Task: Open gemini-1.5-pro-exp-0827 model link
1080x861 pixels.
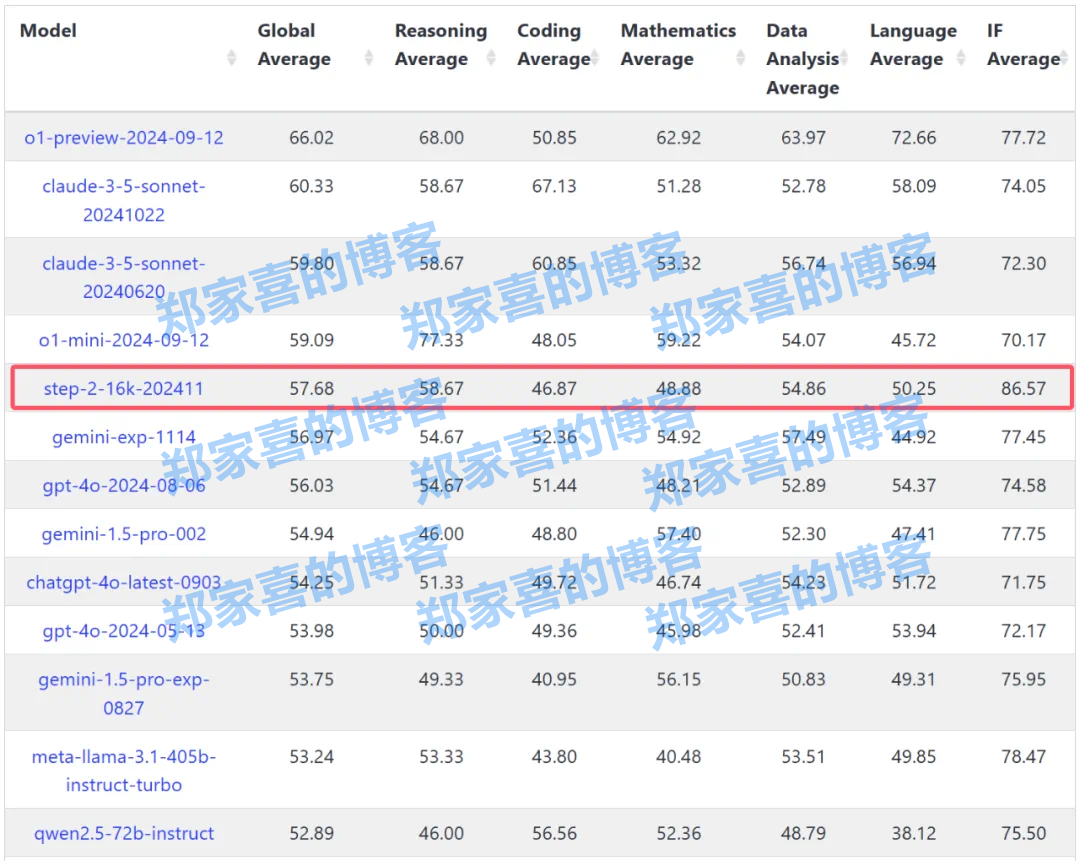Action: coord(124,693)
